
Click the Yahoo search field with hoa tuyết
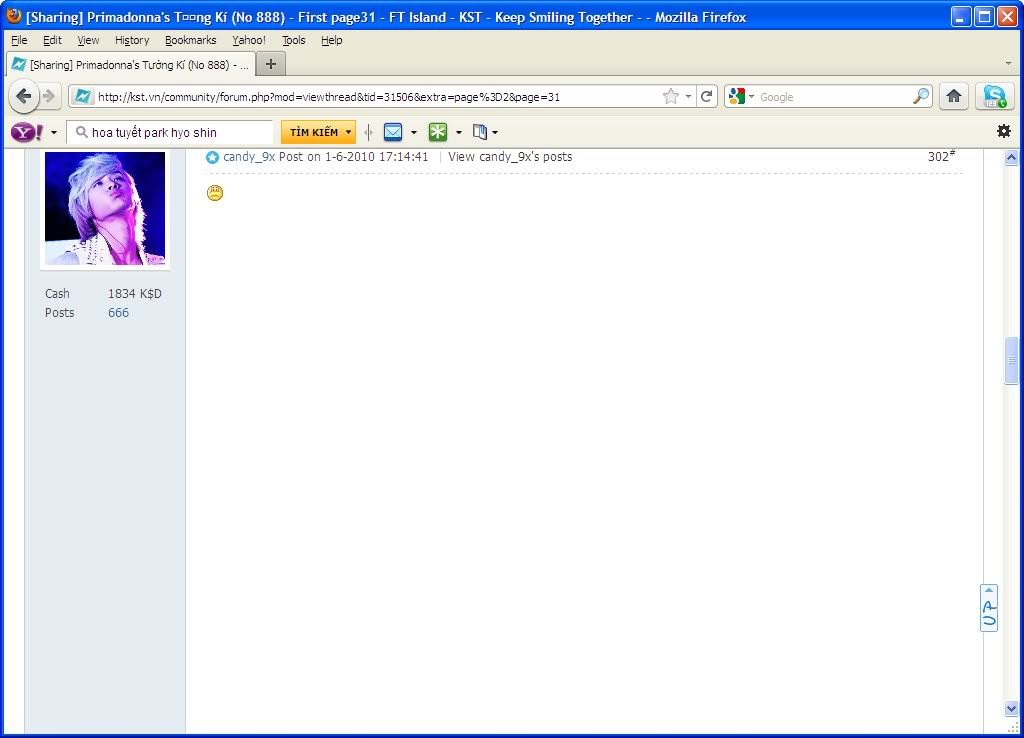[x=170, y=132]
